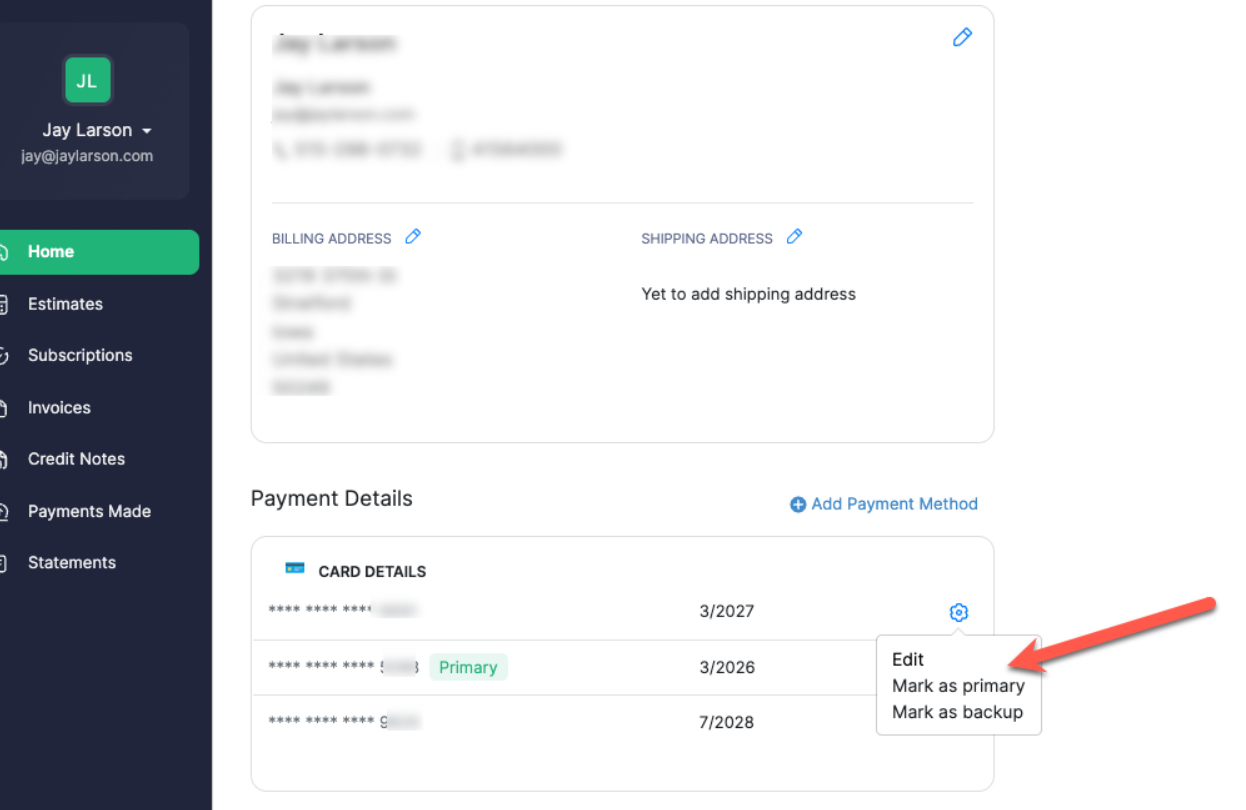
Task: Open Estimates in the sidebar
Action: point(65,304)
